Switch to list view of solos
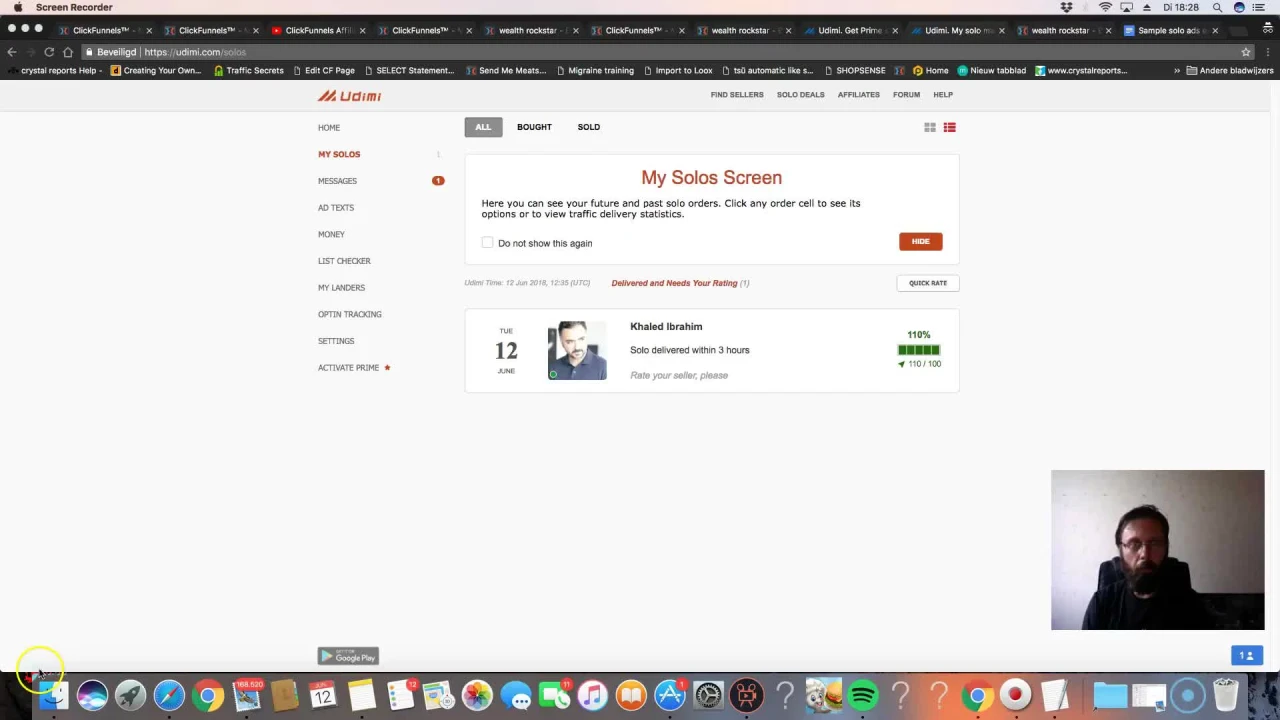1280x720 pixels. pyautogui.click(x=950, y=128)
